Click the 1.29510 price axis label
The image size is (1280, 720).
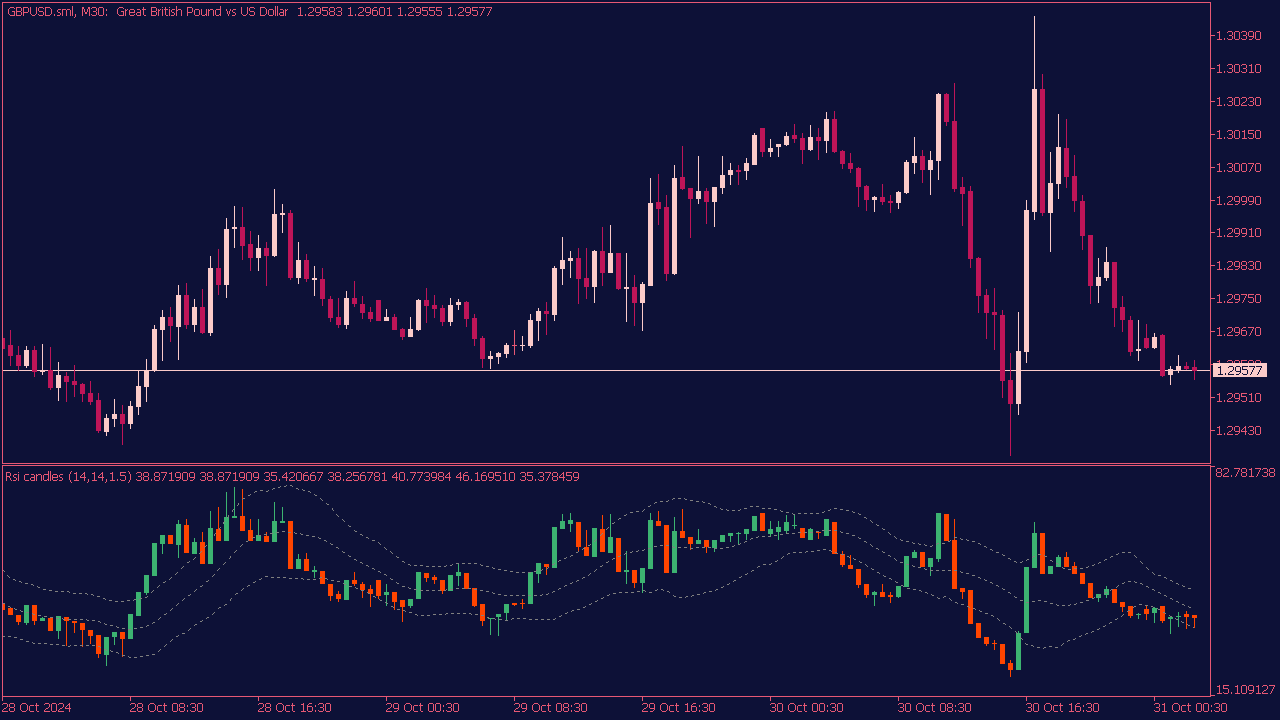click(1238, 398)
